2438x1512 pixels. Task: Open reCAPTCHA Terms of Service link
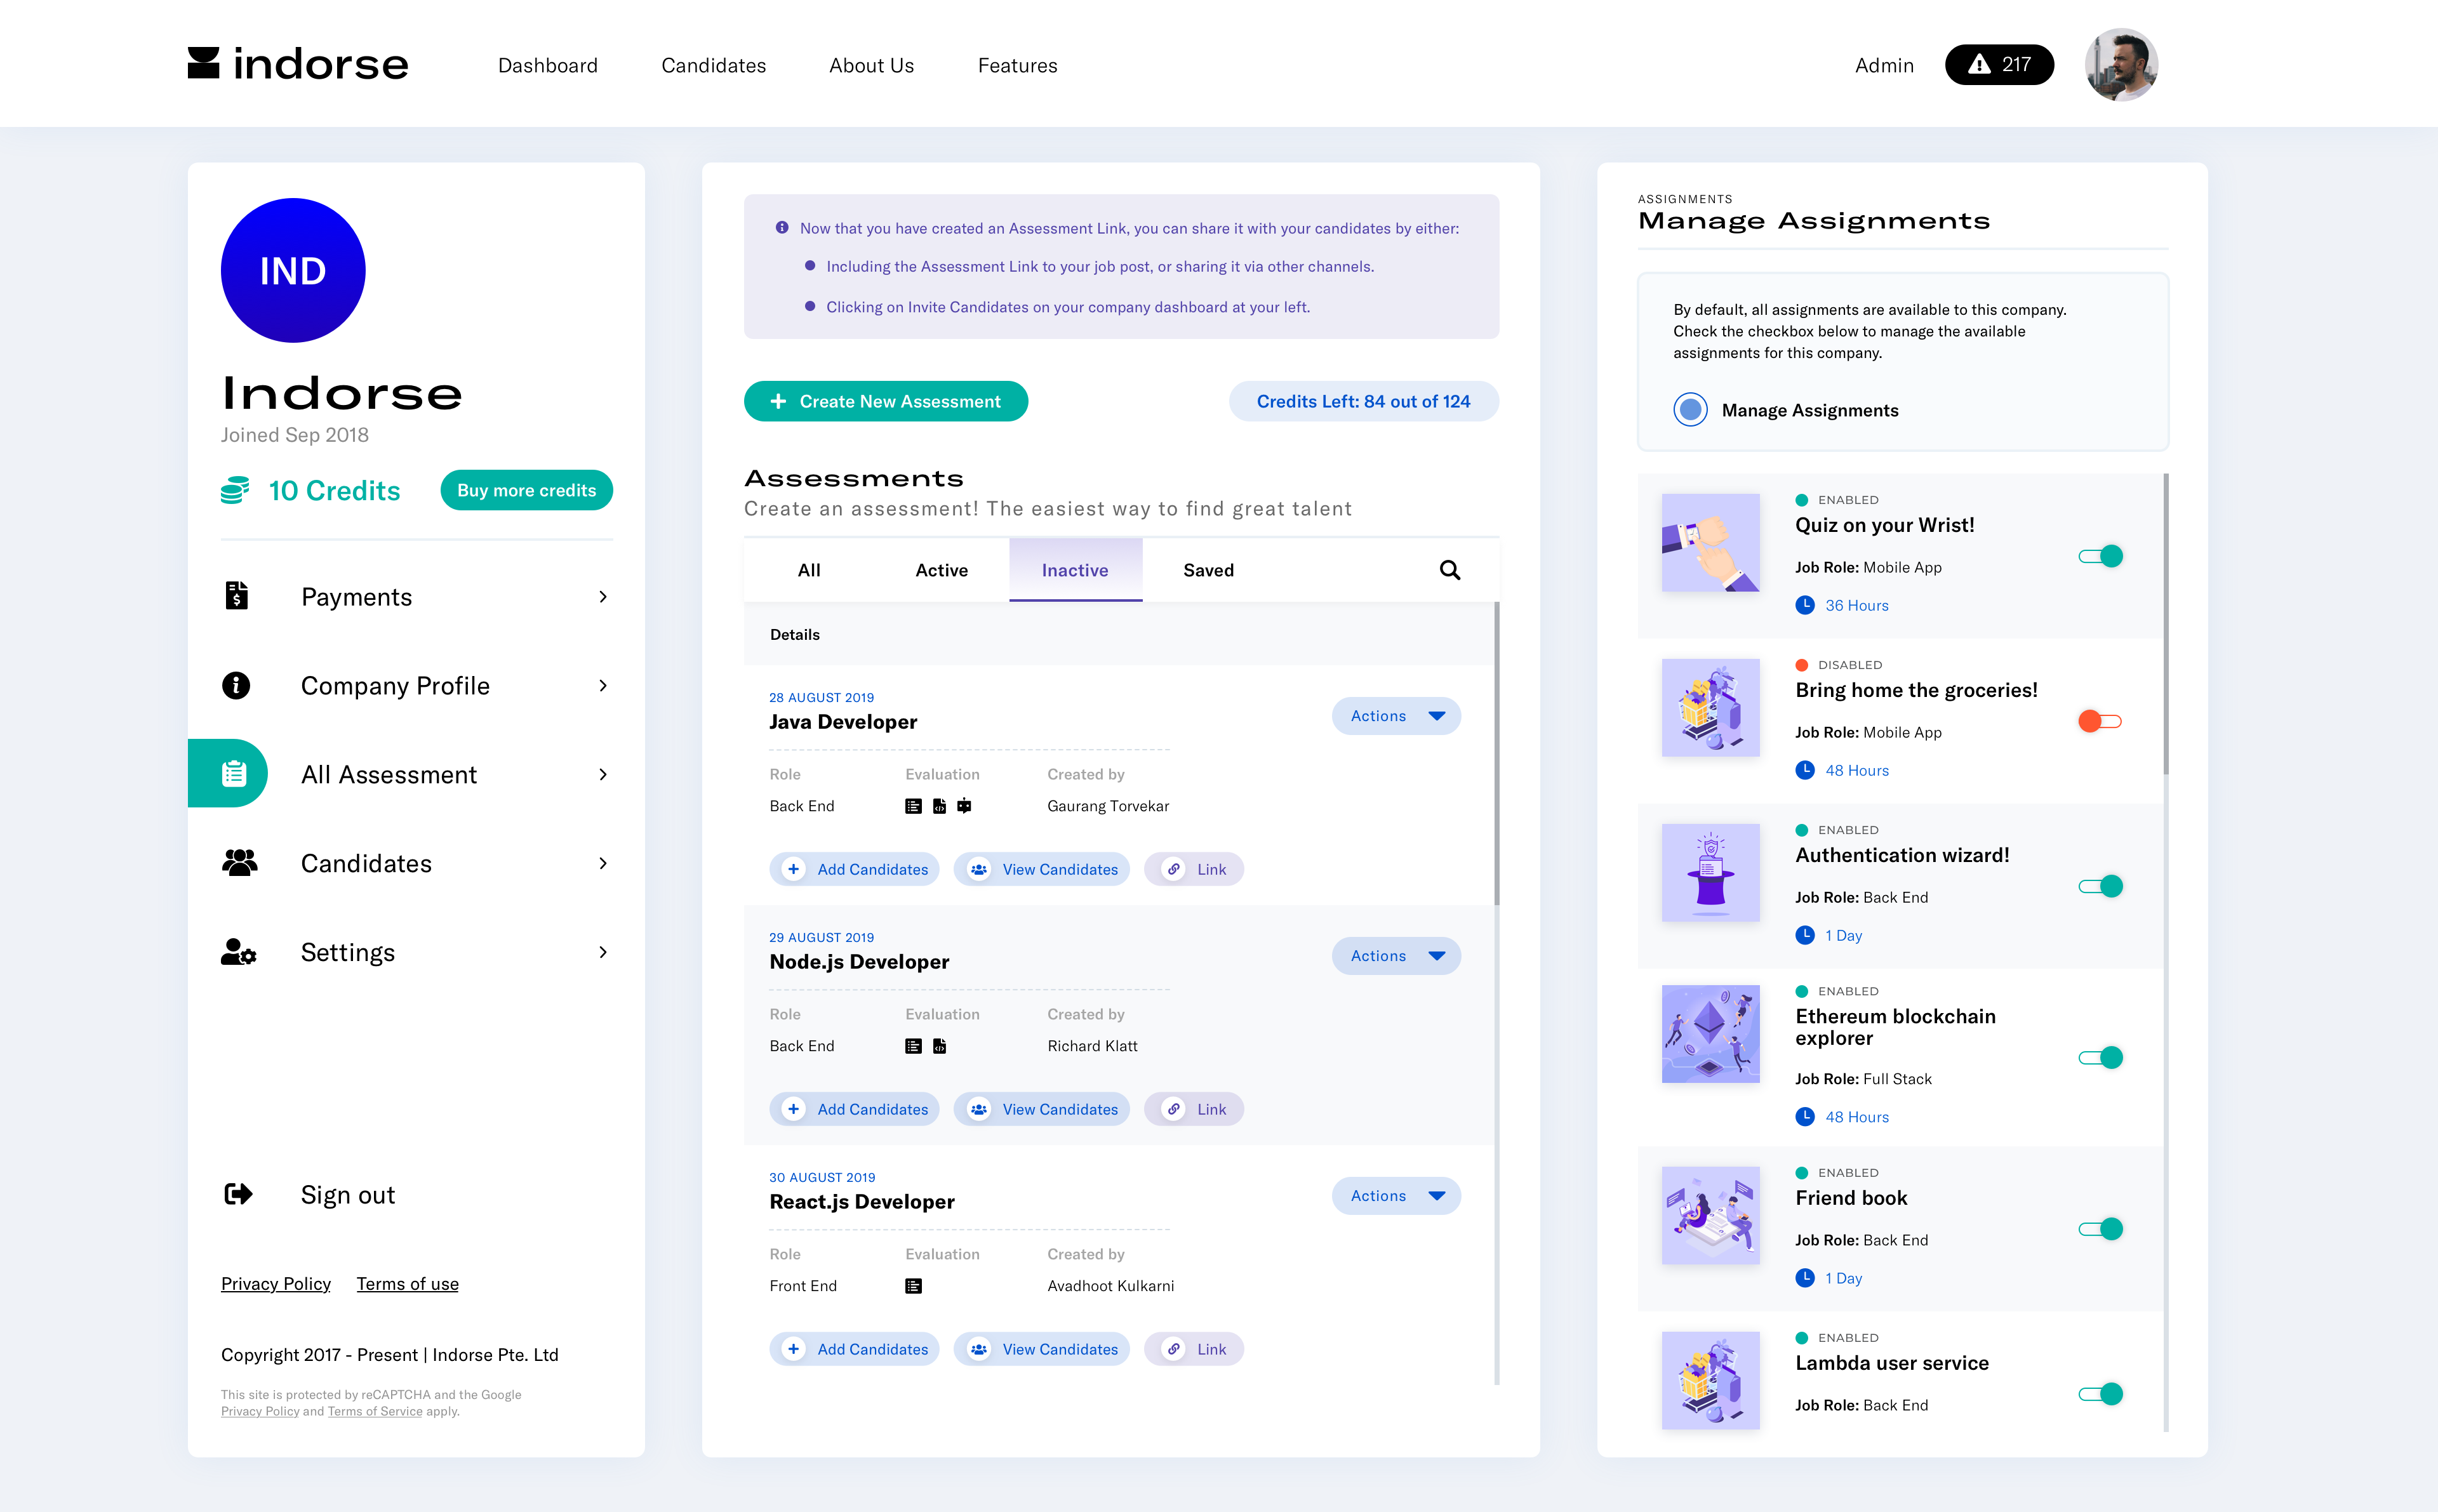(x=375, y=1411)
